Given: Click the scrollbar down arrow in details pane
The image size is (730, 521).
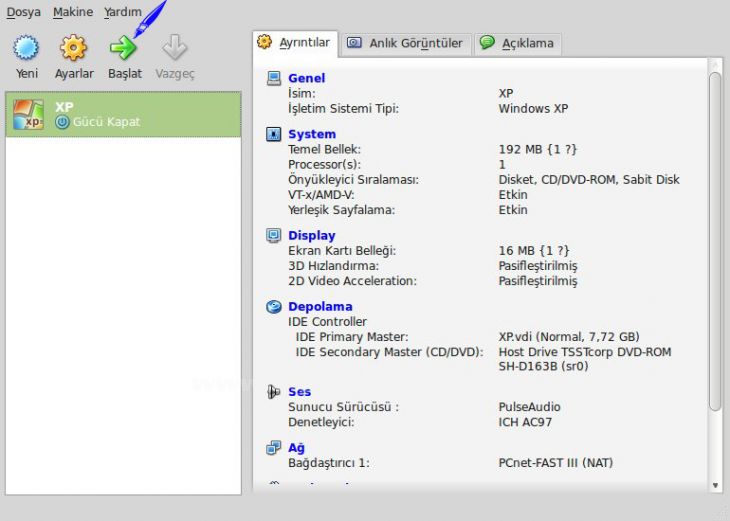Looking at the screenshot, I should pos(715,486).
